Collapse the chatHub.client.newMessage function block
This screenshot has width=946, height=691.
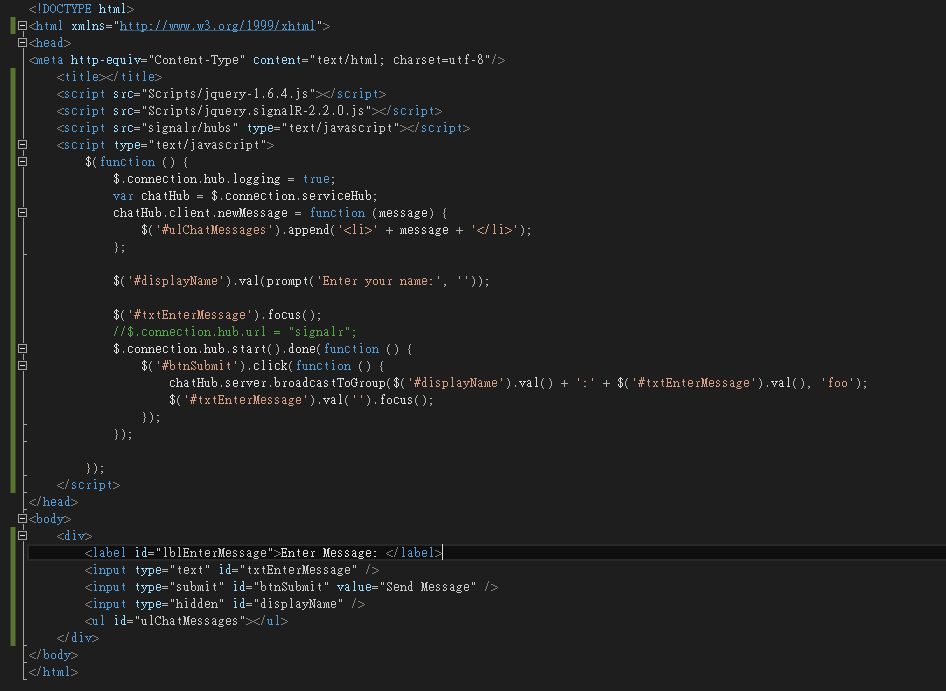22,212
